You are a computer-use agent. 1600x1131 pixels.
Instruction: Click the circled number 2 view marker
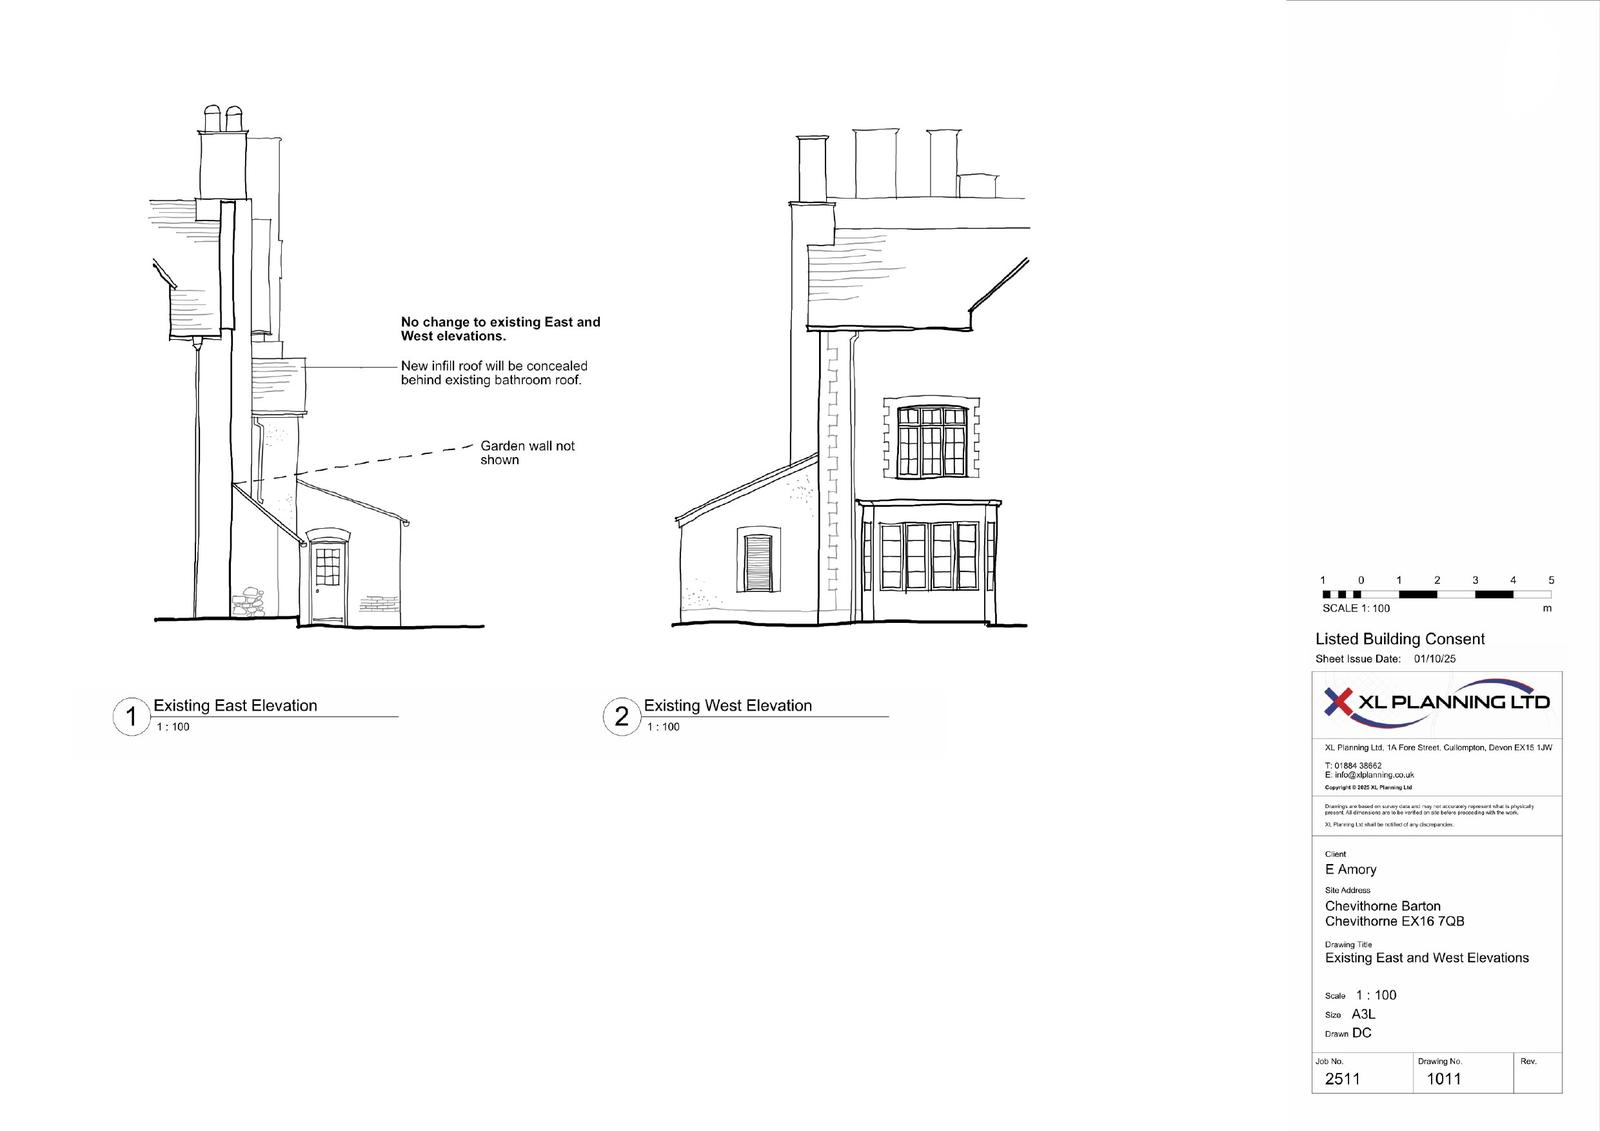[621, 717]
